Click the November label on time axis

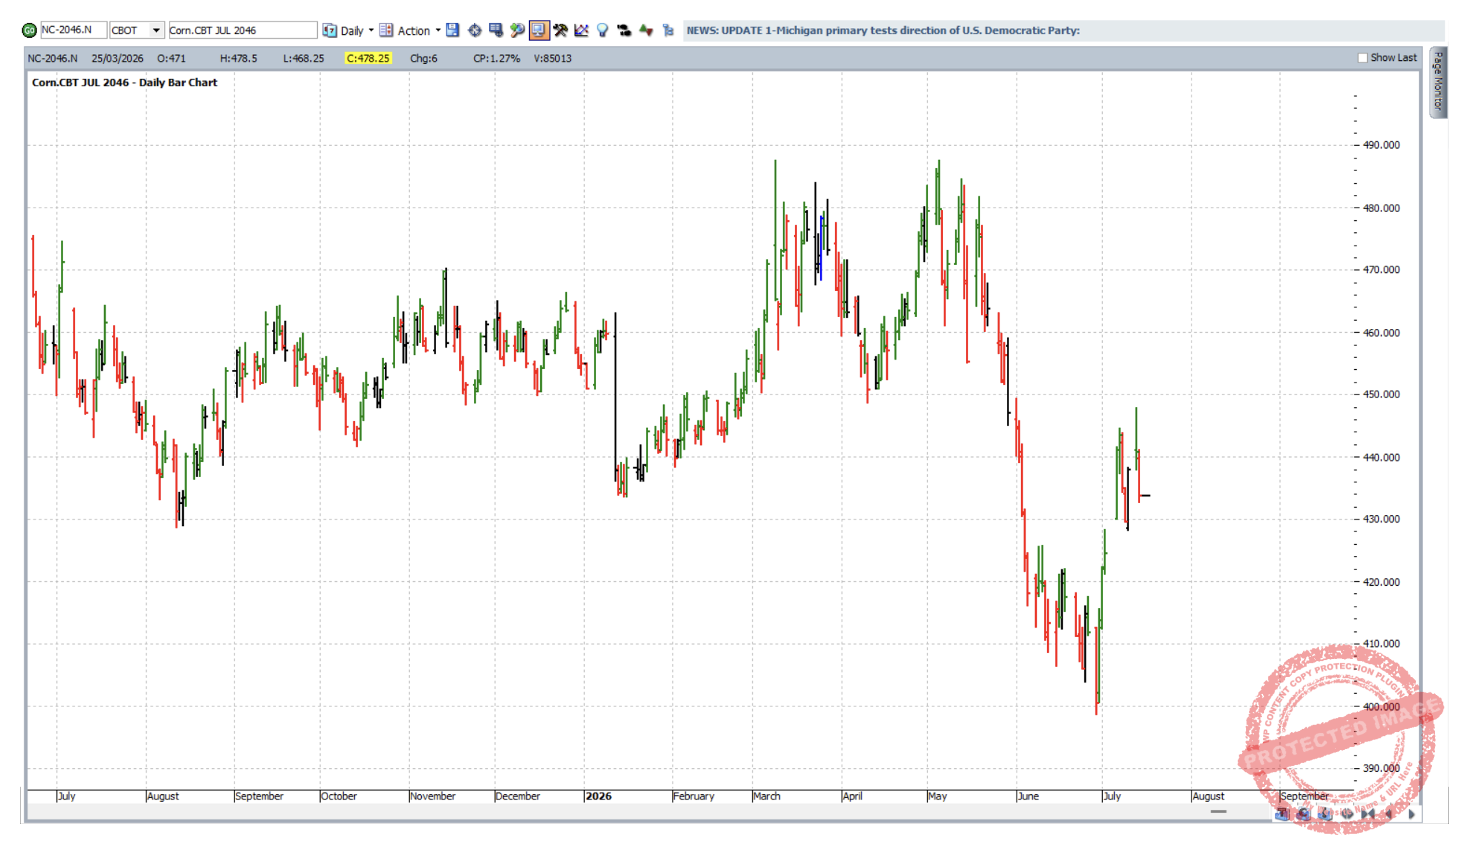433,796
